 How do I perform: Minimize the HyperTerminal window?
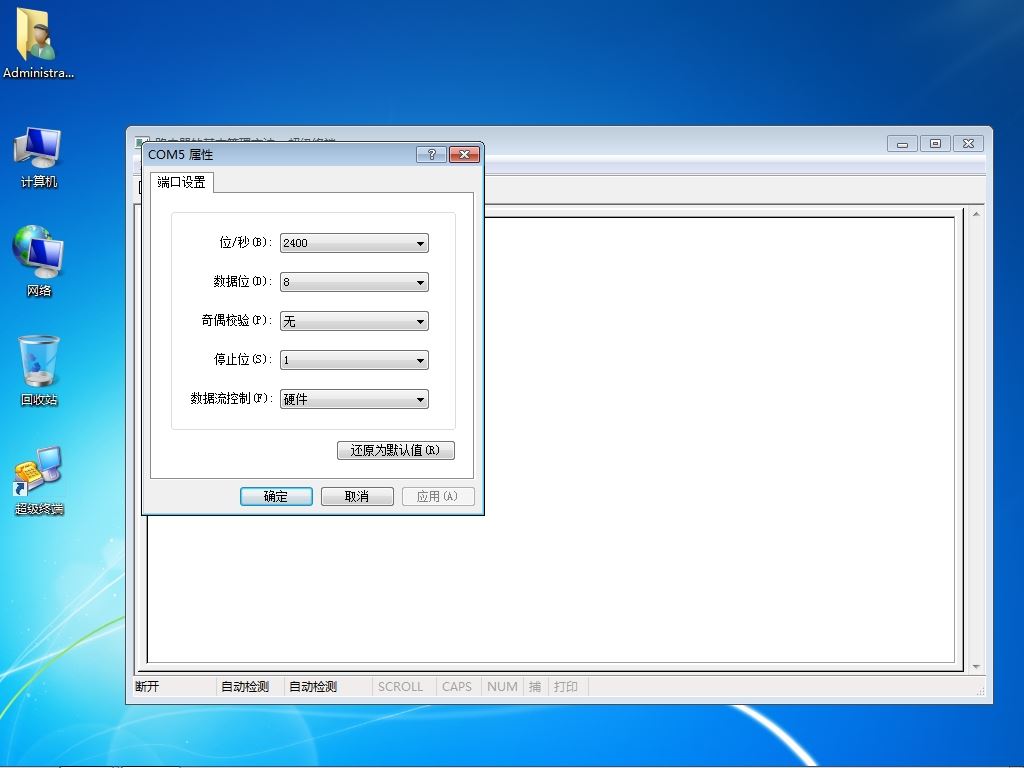(902, 144)
